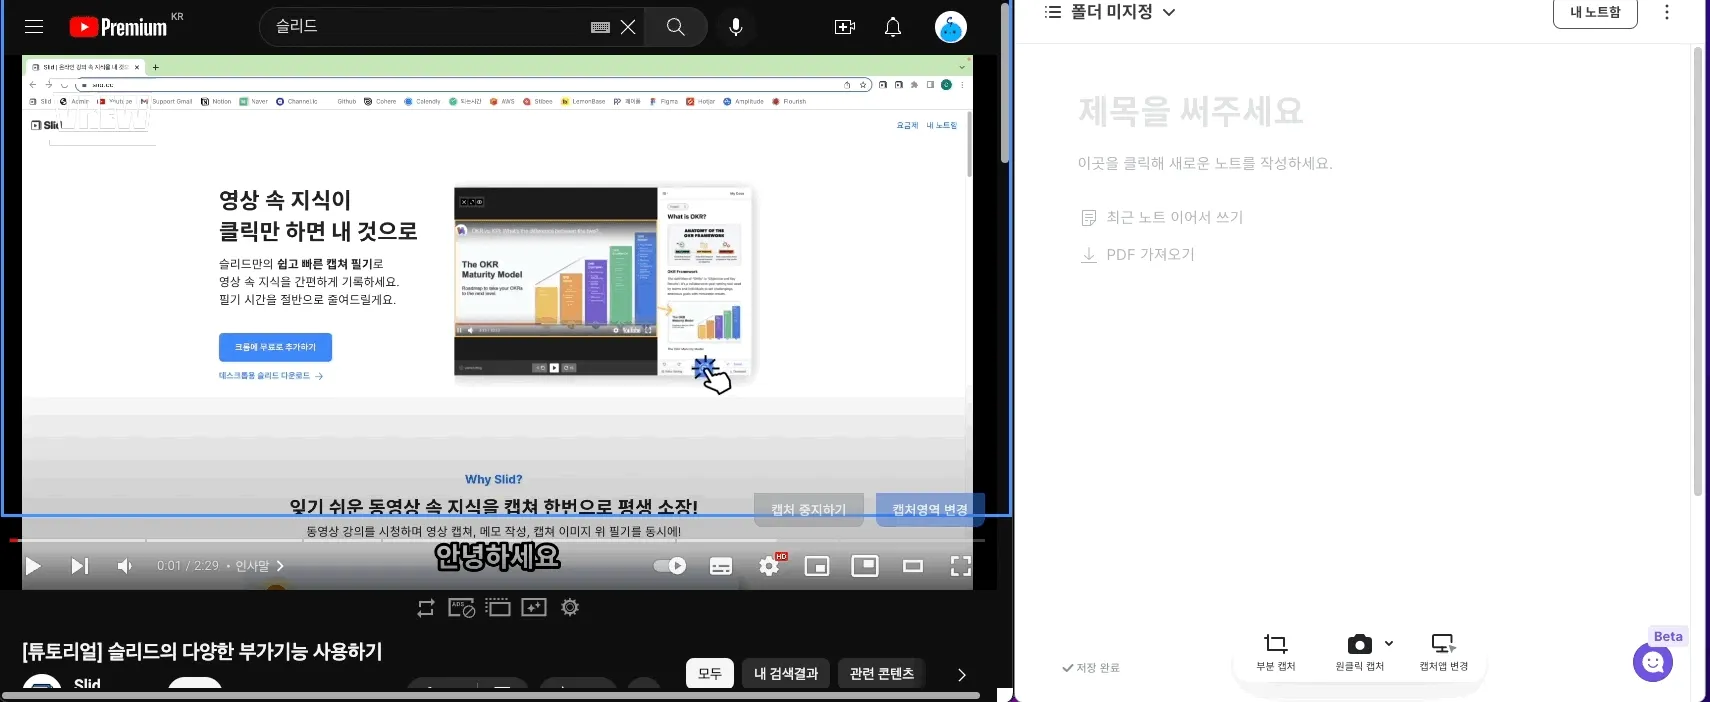Toggle video subtitles captions
This screenshot has width=1710, height=702.
tap(721, 566)
